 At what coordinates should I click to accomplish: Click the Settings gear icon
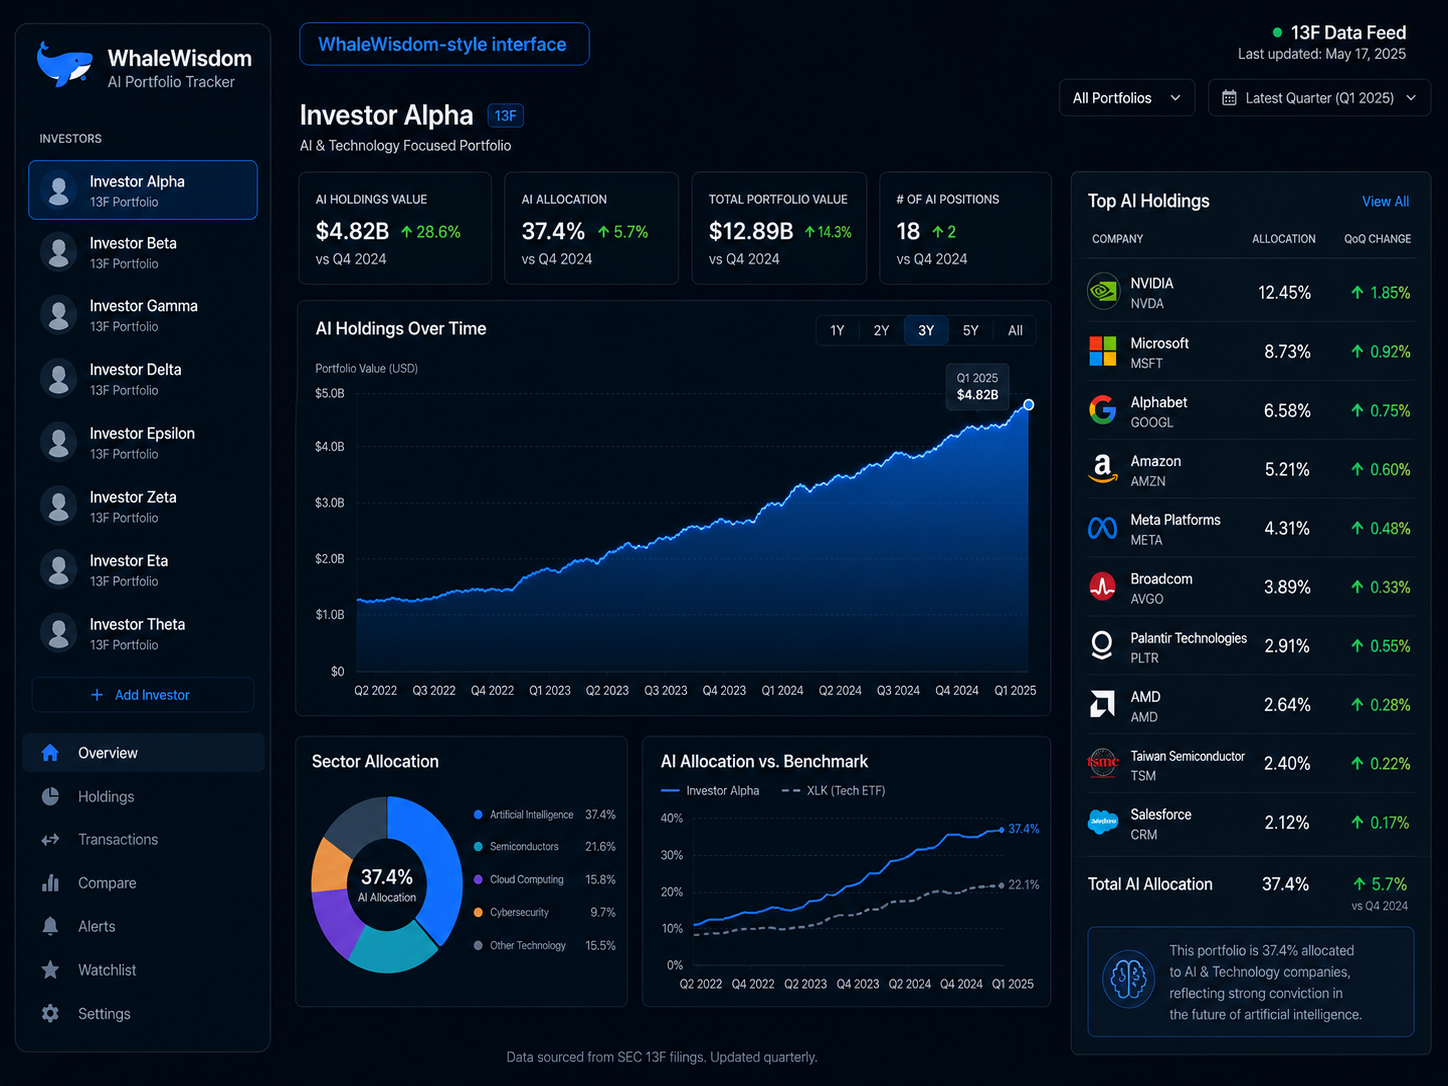pyautogui.click(x=50, y=1013)
